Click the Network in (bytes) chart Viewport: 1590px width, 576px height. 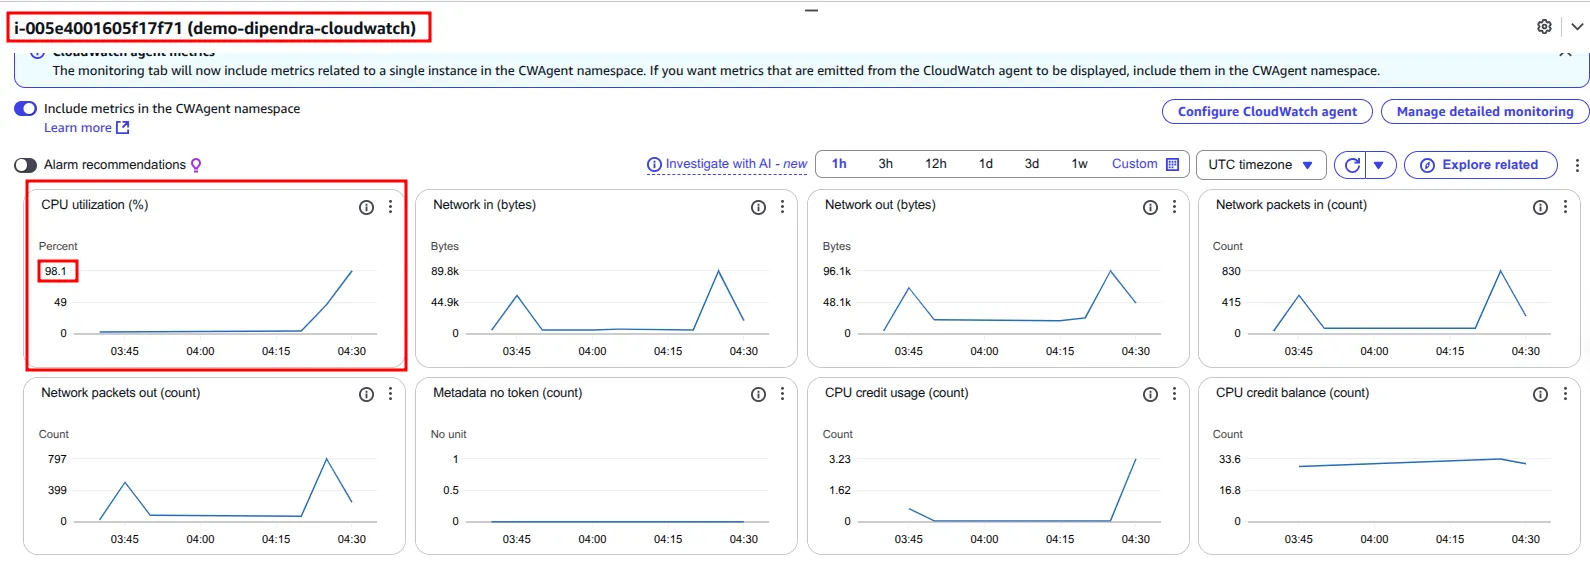[x=618, y=302]
